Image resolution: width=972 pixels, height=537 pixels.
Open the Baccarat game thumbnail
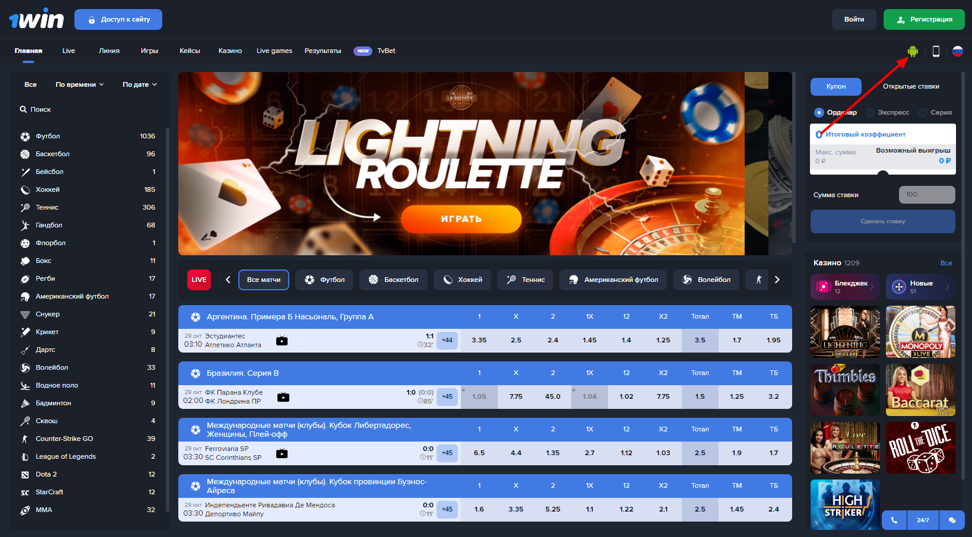point(921,390)
